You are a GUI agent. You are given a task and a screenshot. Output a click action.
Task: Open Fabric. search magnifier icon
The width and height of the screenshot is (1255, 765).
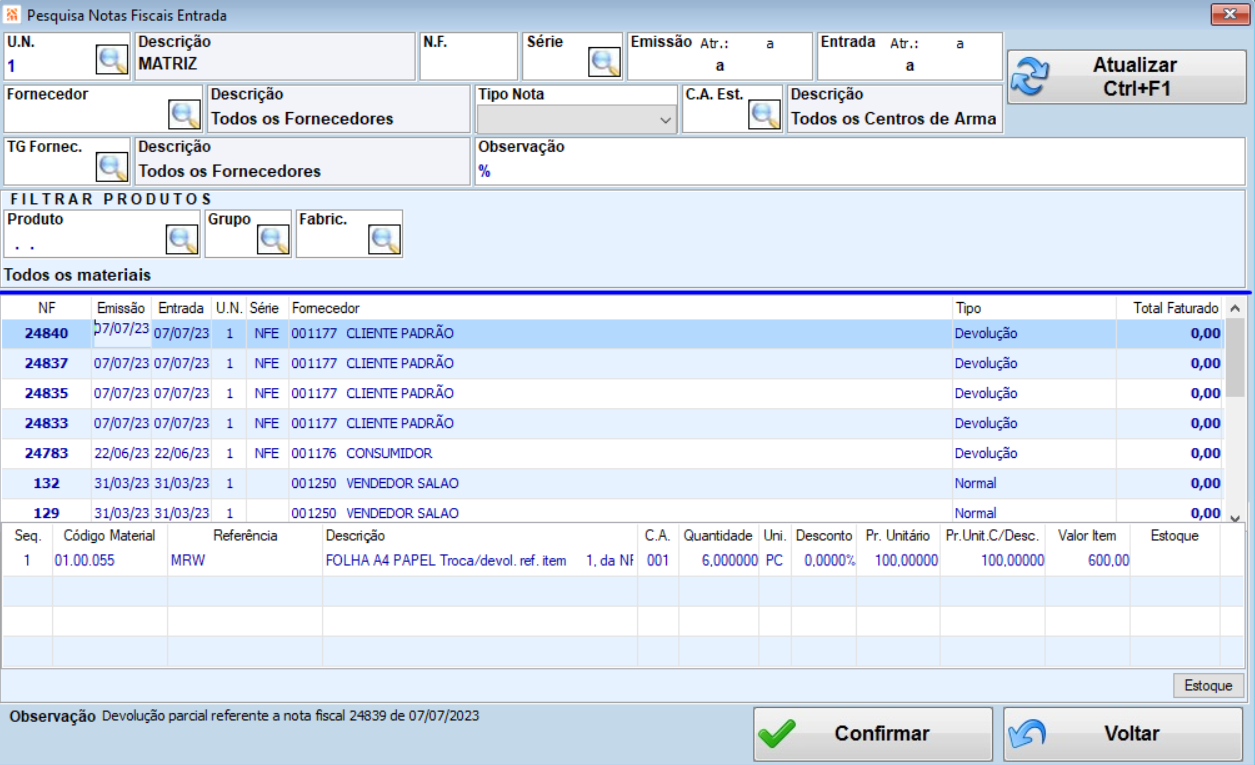coord(385,239)
